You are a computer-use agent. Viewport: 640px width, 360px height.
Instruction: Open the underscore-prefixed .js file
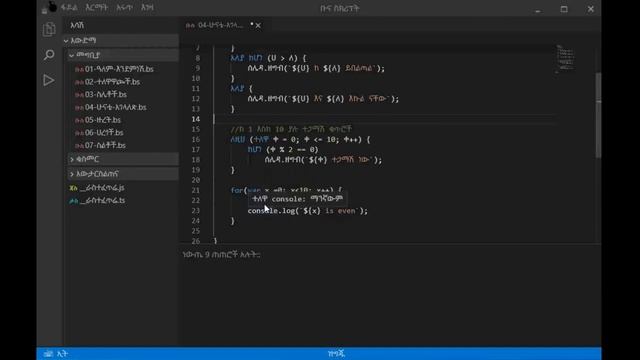point(102,188)
